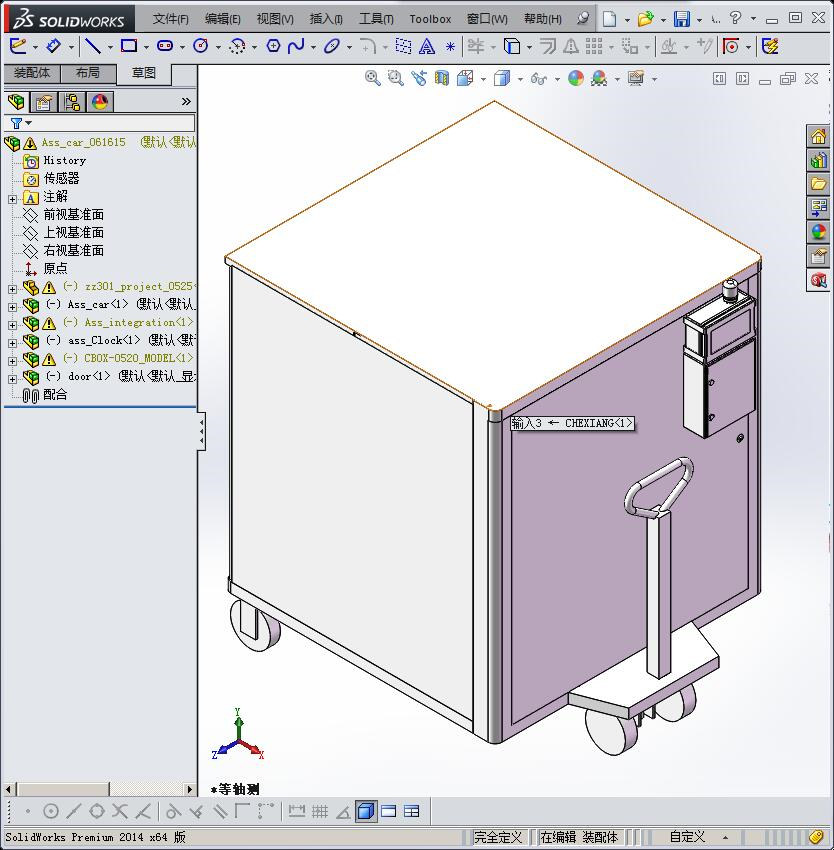The image size is (834, 850).
Task: Open the 文件(F) menu
Action: click(170, 19)
